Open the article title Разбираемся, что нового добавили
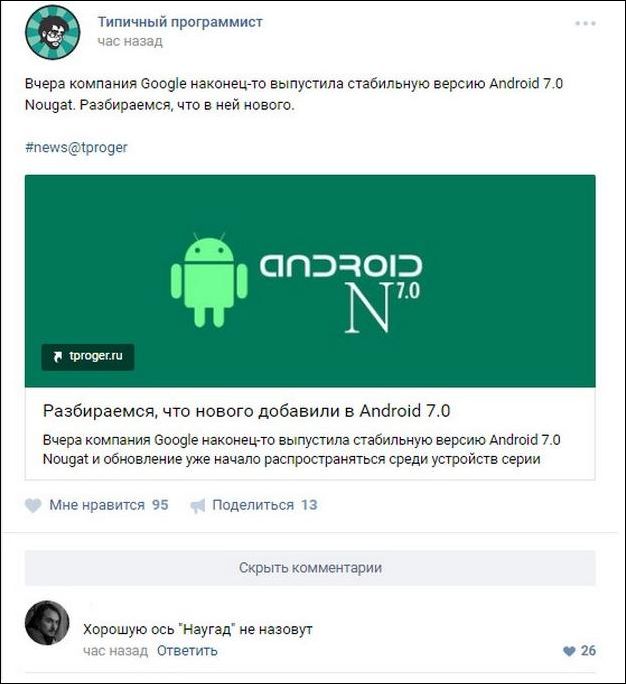Image resolution: width=626 pixels, height=684 pixels. pos(246,411)
